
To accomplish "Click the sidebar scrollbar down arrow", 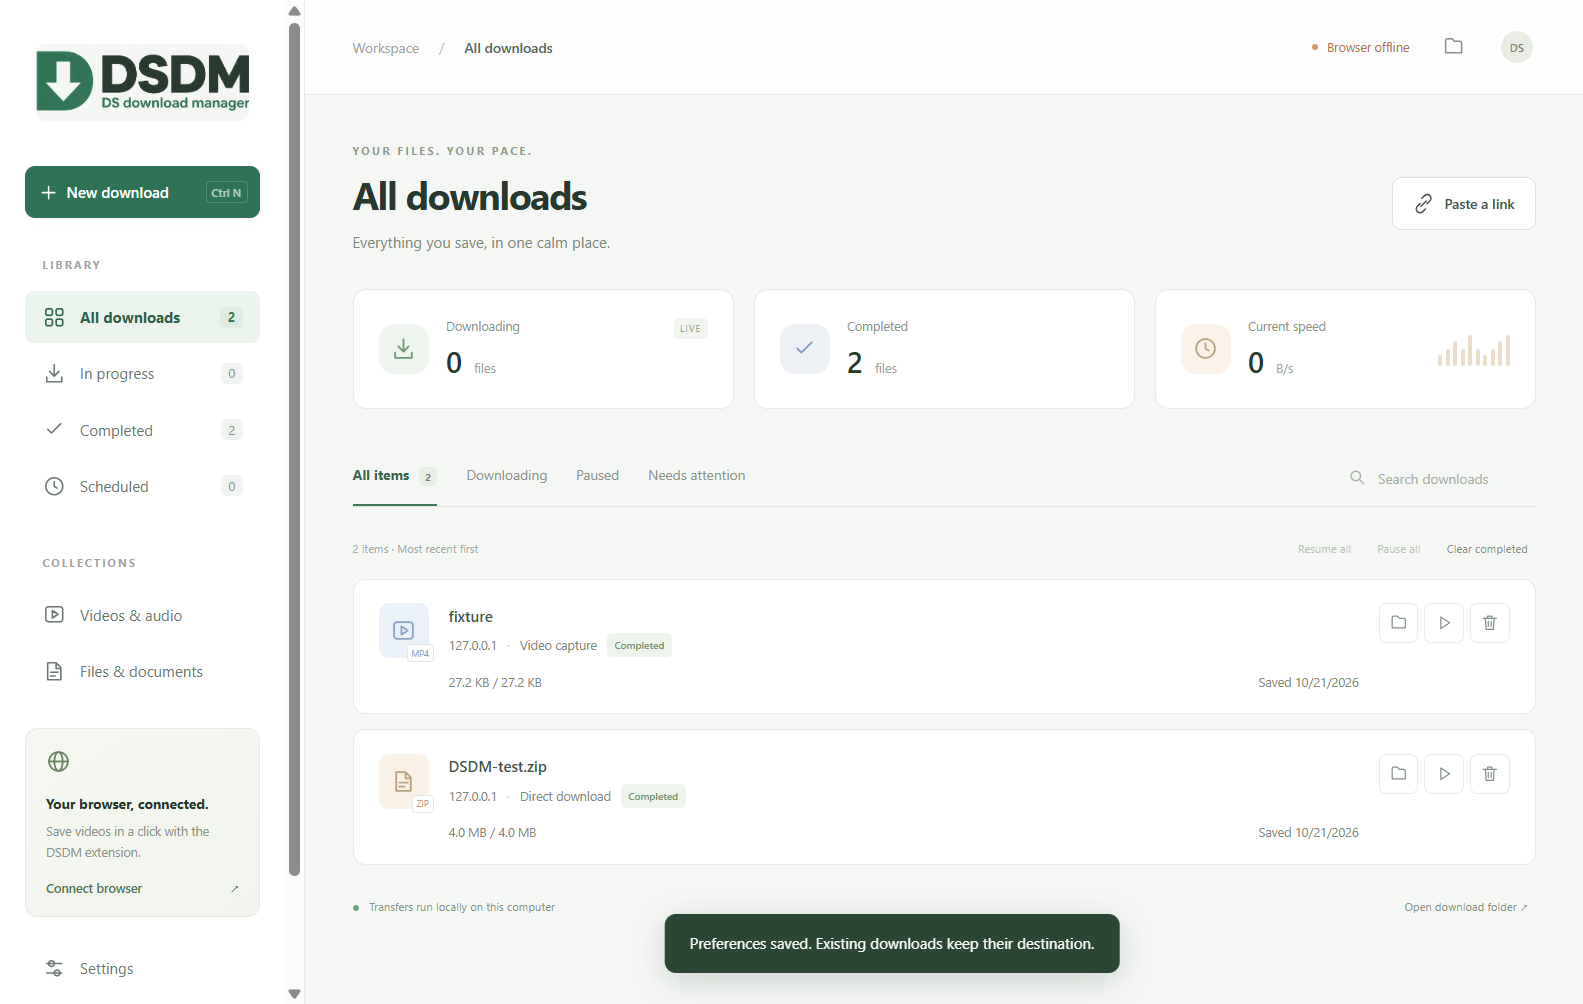I will click(x=294, y=993).
